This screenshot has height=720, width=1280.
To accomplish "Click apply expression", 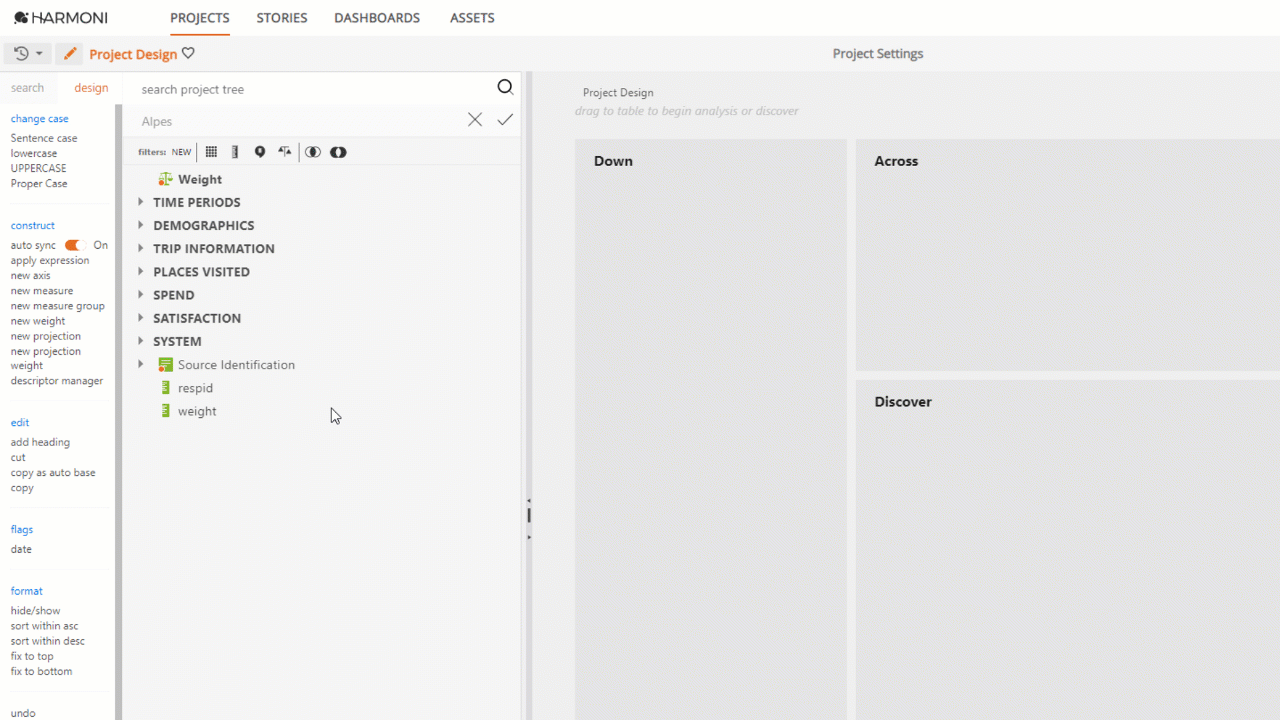I will point(50,260).
